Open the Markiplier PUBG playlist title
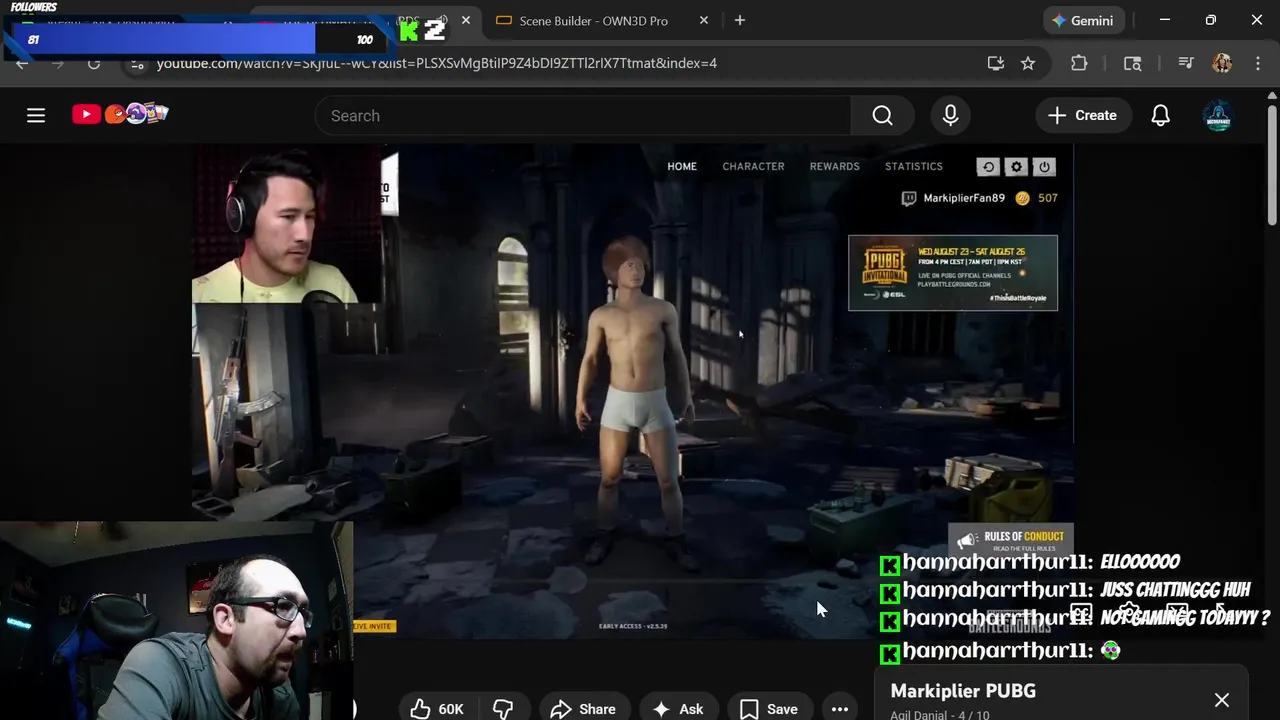This screenshot has width=1280, height=720. (x=963, y=691)
